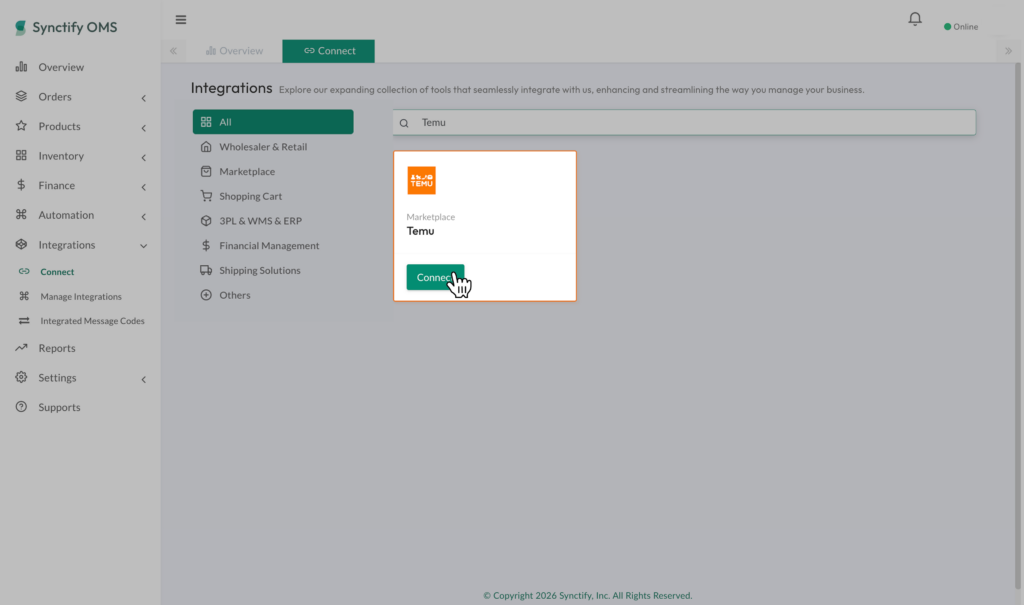Select the All integrations category
This screenshot has width=1024, height=605.
tap(273, 122)
